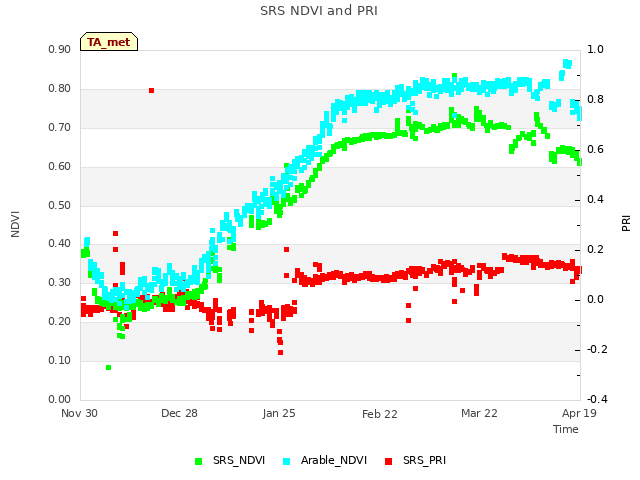Click the -0.4 PRI axis value

pyautogui.click(x=597, y=400)
